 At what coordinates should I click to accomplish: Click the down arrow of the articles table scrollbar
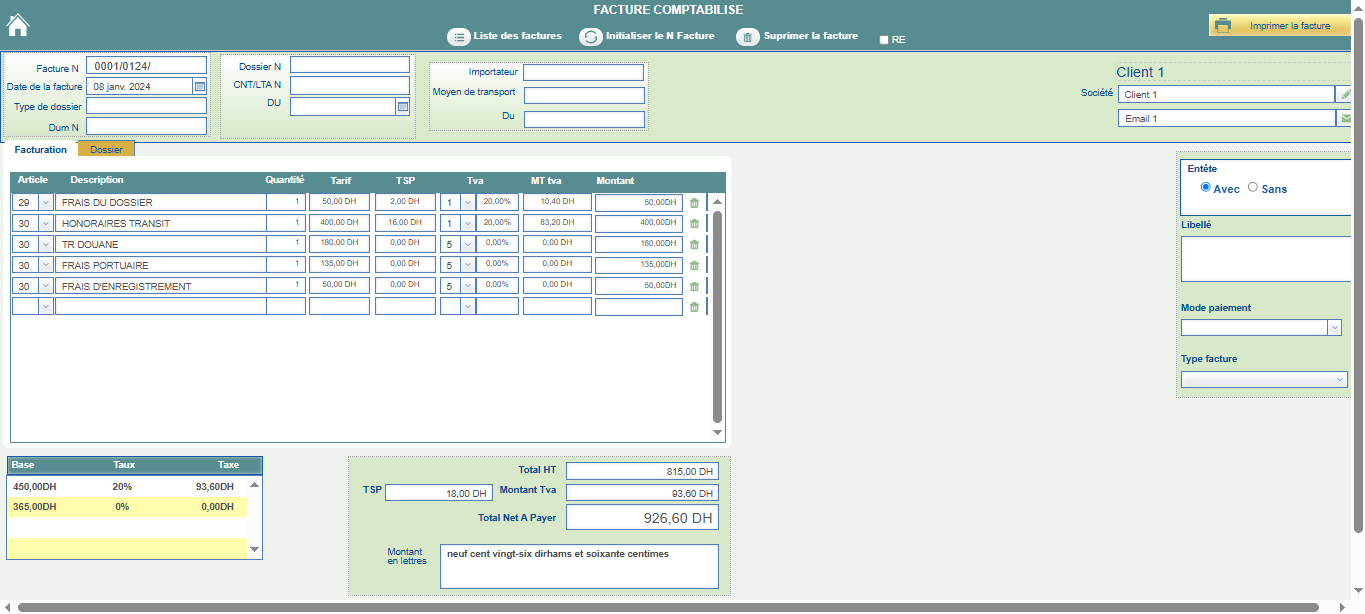click(x=717, y=433)
